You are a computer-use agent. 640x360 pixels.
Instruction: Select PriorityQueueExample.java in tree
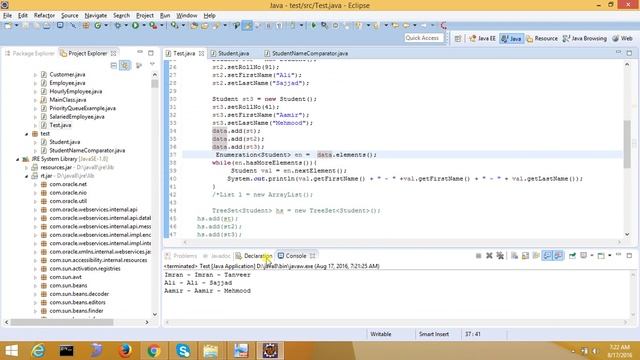pos(82,108)
